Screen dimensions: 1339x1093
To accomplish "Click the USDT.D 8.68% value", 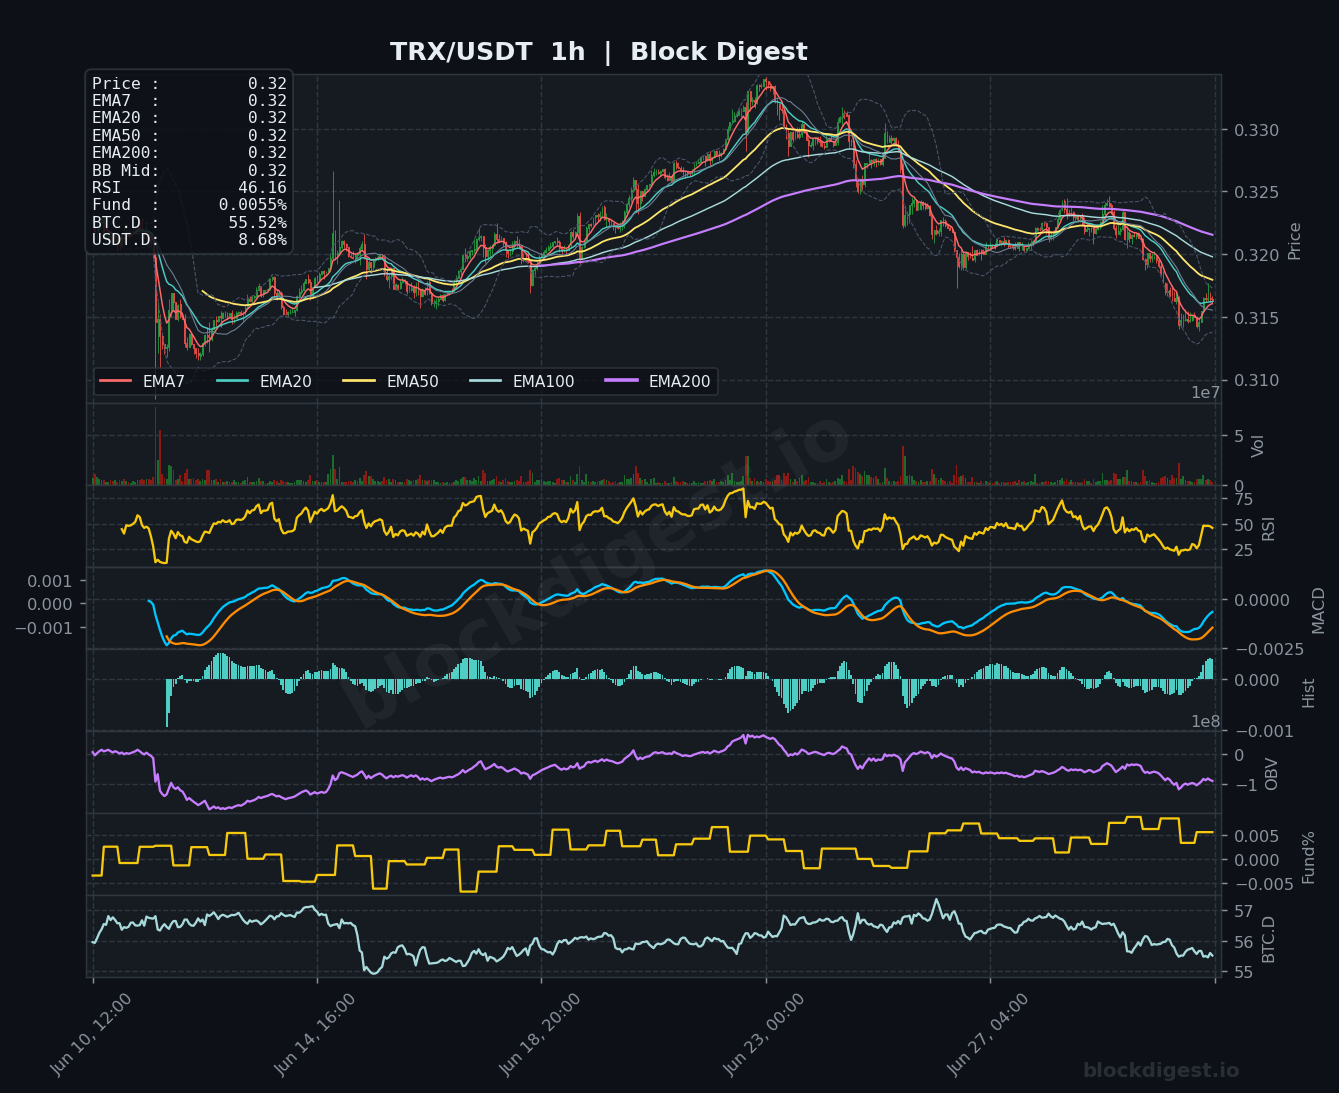I will click(262, 240).
